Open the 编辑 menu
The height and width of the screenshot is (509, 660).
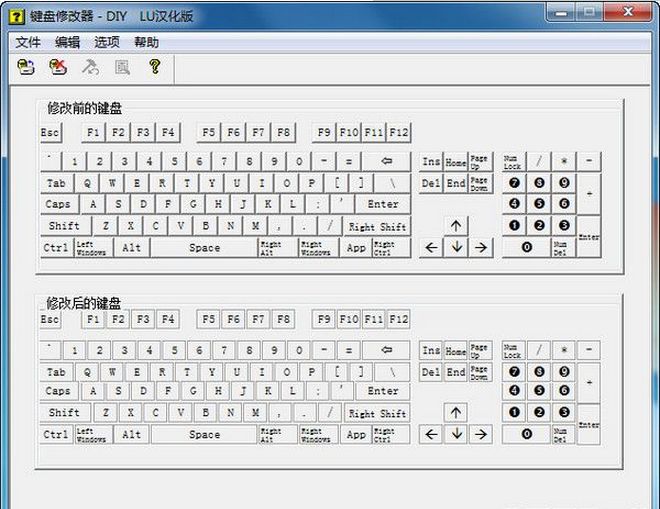[67, 42]
